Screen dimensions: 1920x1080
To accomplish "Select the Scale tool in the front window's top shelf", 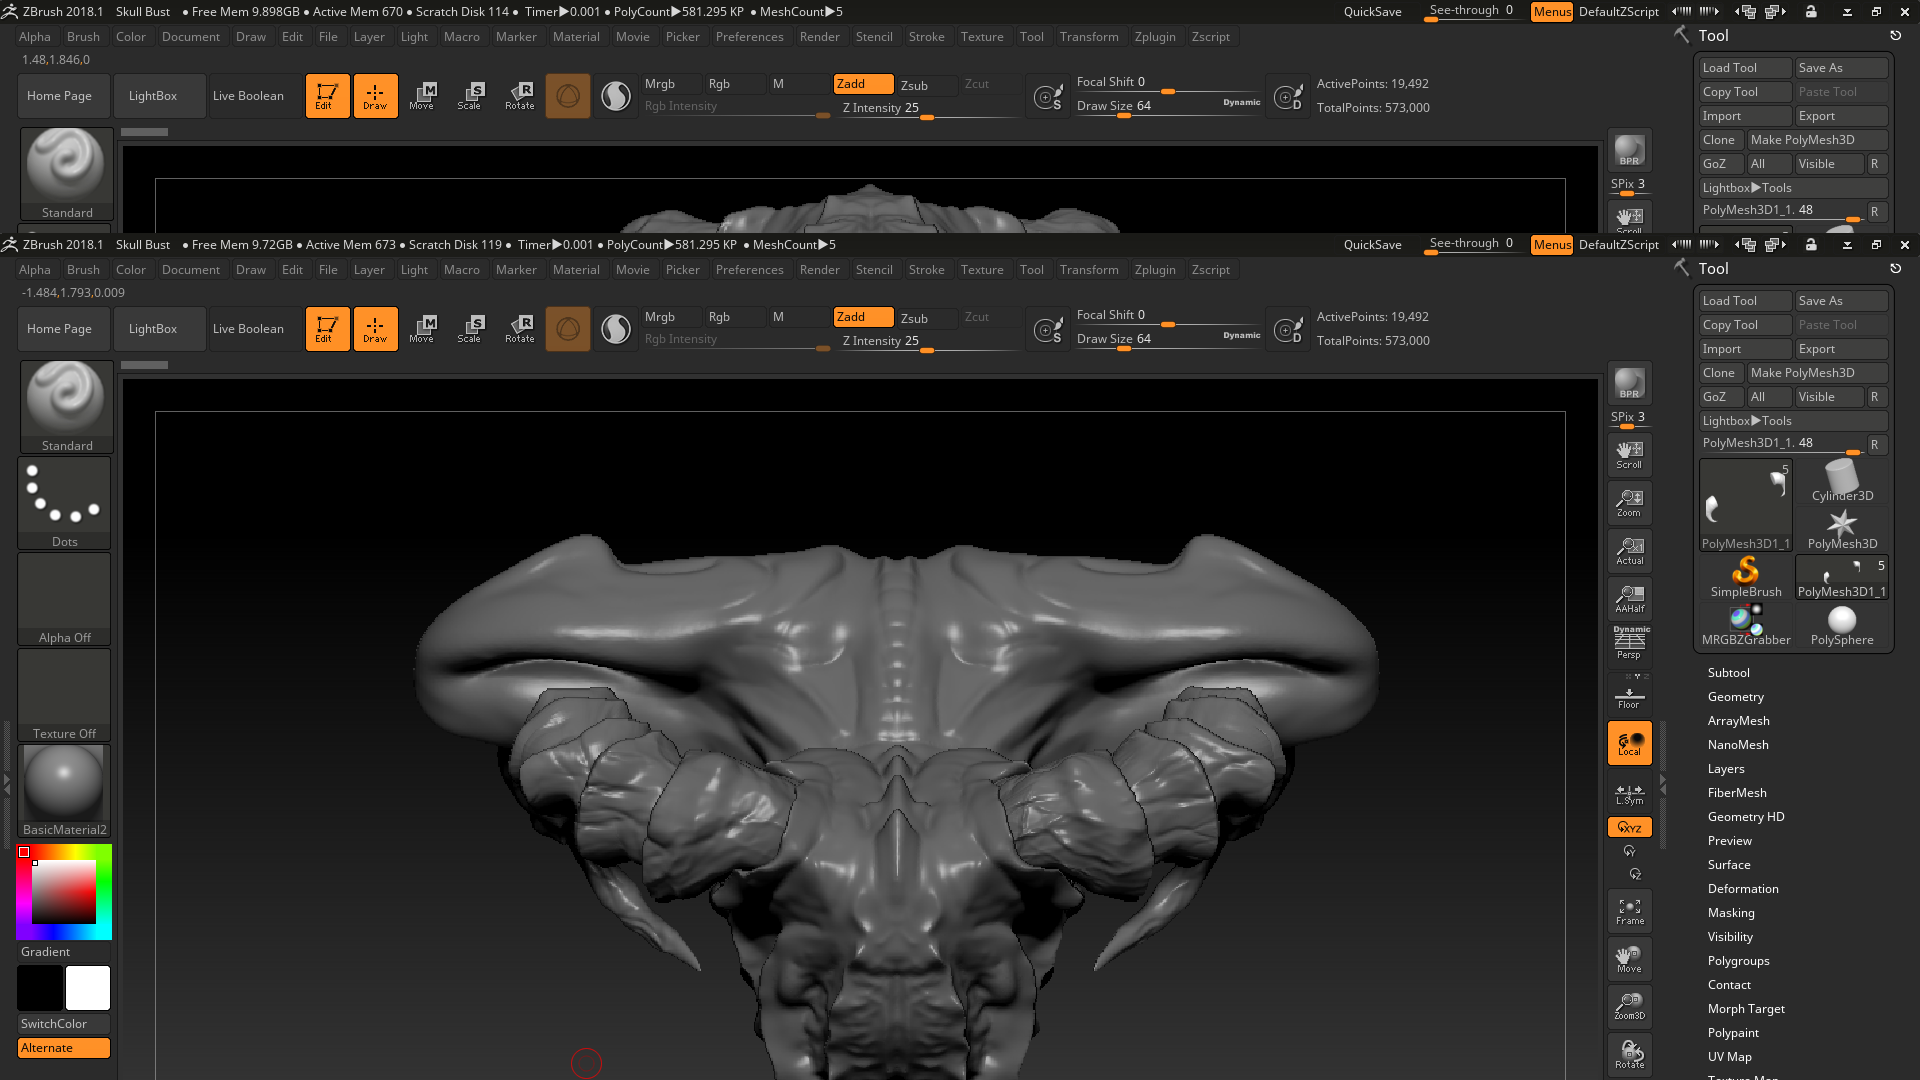I will click(470, 329).
